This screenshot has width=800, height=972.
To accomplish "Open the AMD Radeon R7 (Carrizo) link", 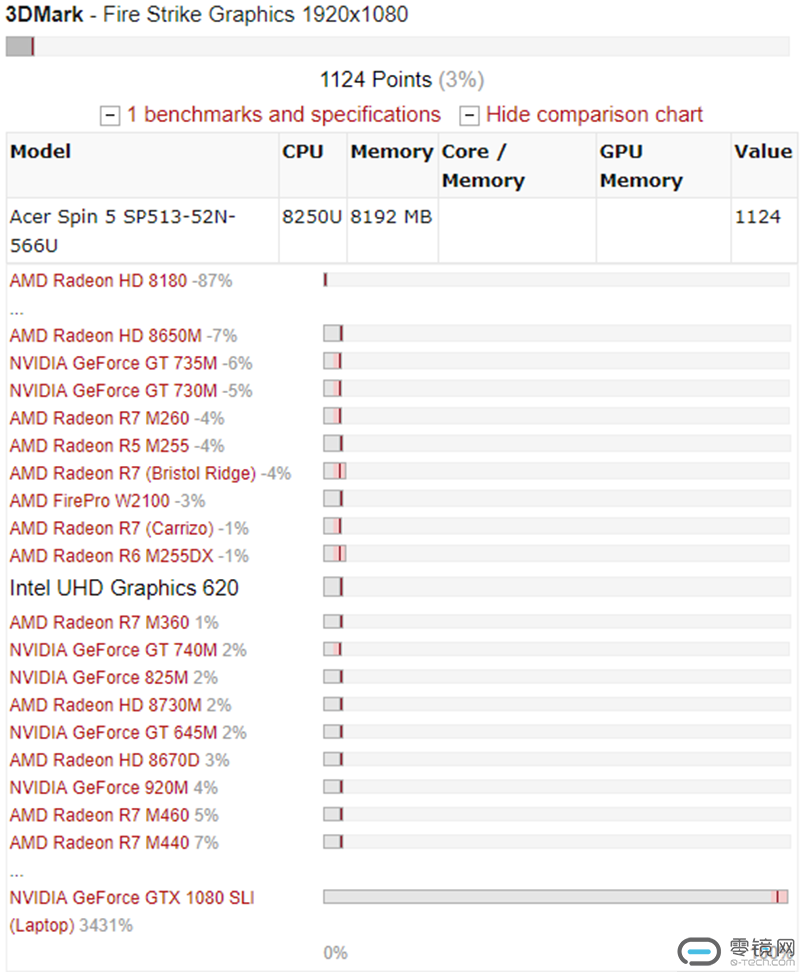I will click(112, 529).
